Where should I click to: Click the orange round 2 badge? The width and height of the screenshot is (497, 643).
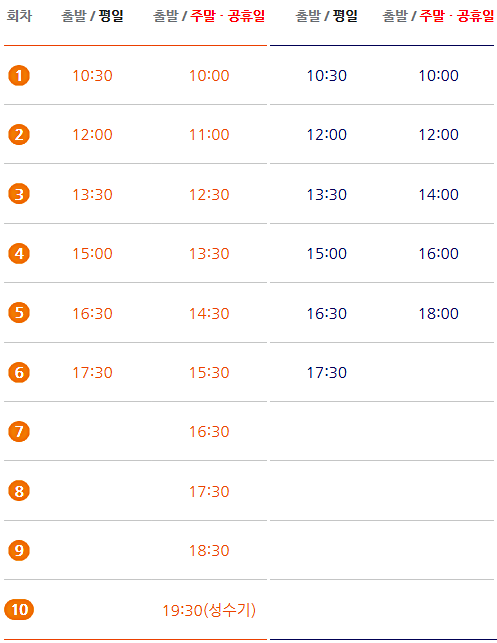point(19,135)
